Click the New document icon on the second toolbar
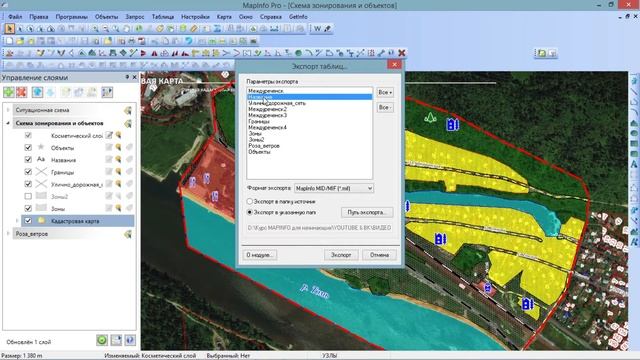The height and width of the screenshot is (360, 640). coord(9,41)
